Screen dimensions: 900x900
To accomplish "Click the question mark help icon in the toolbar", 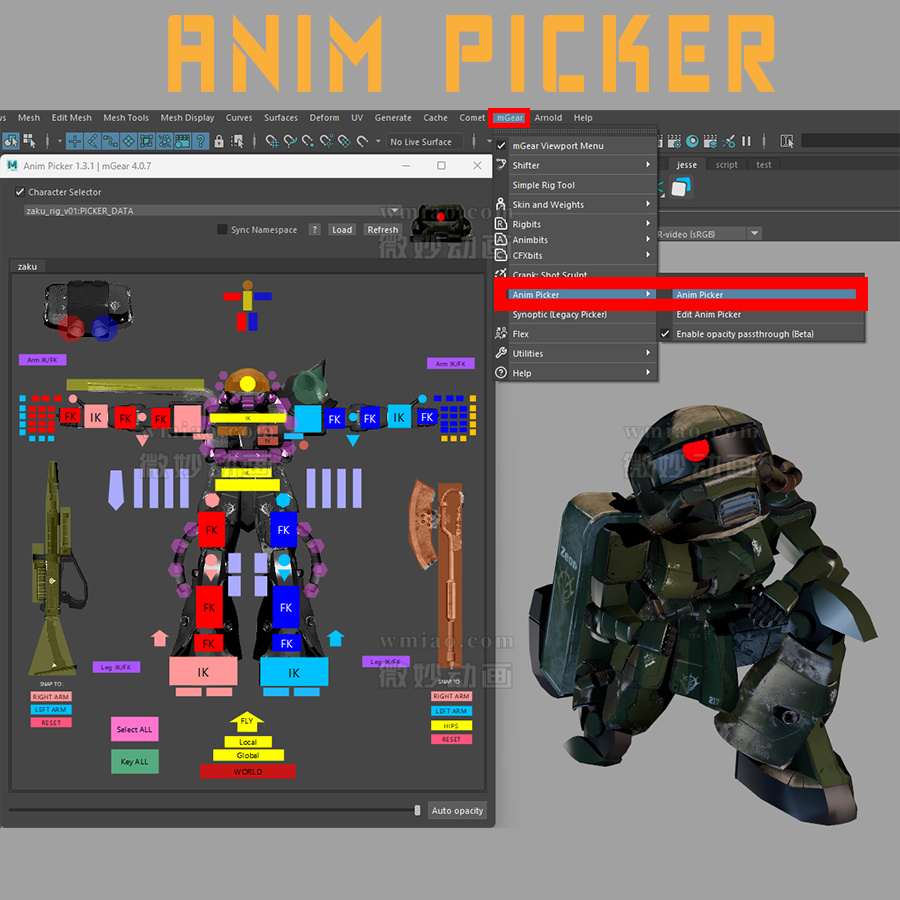I will click(x=200, y=141).
